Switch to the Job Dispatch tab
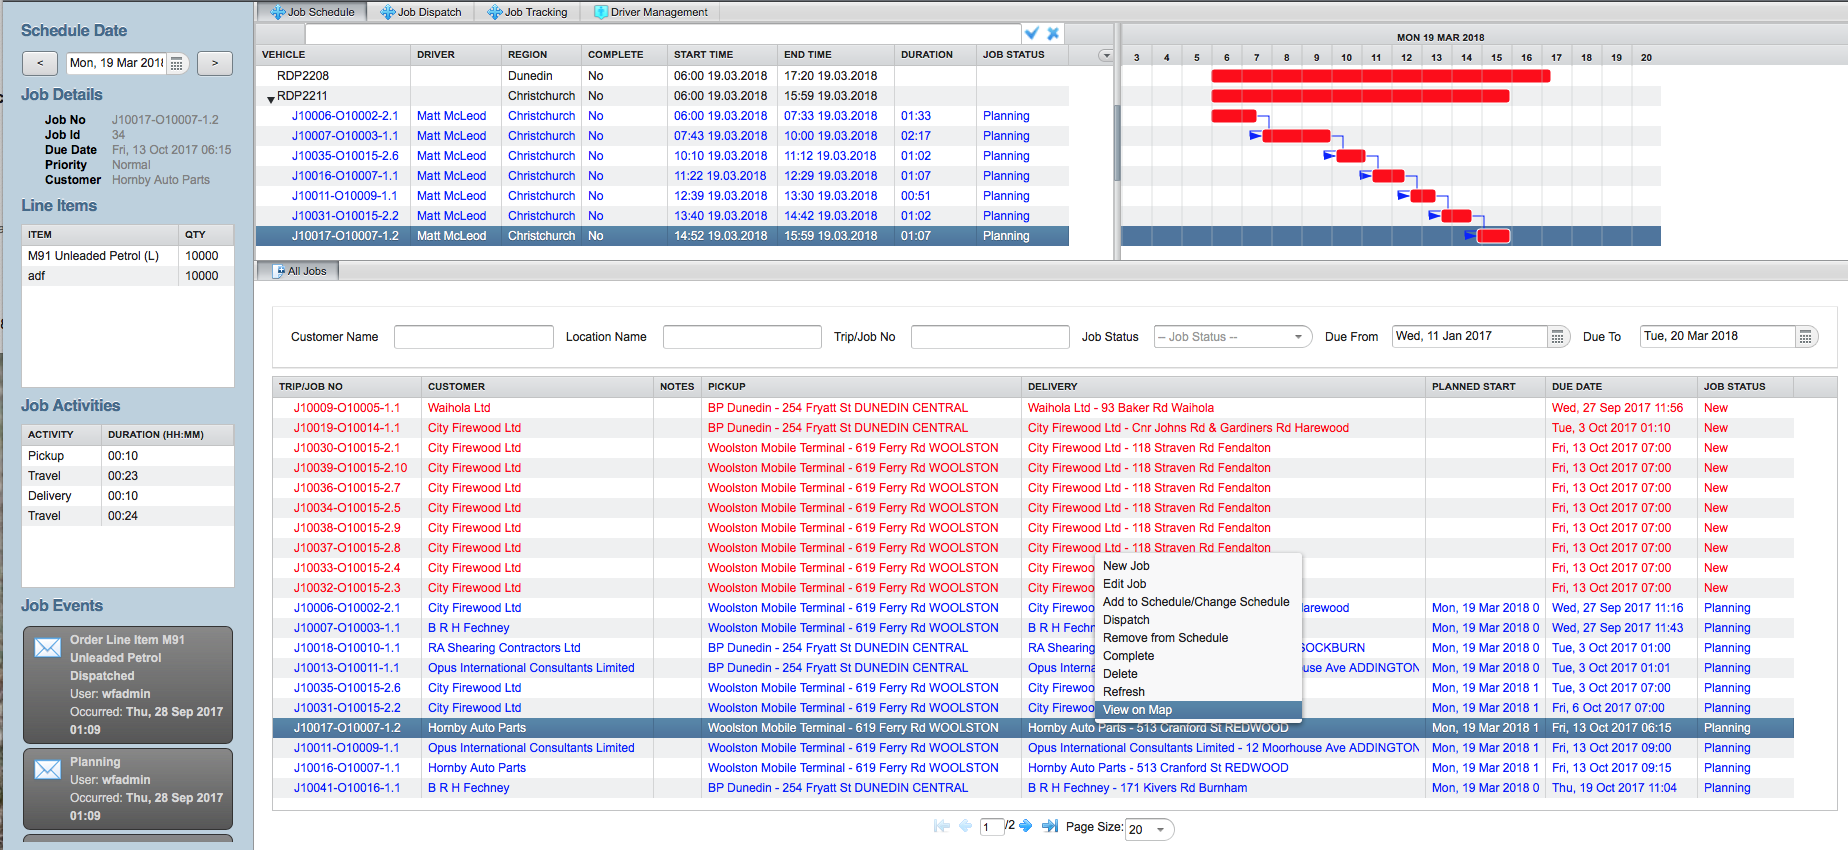 coord(421,12)
